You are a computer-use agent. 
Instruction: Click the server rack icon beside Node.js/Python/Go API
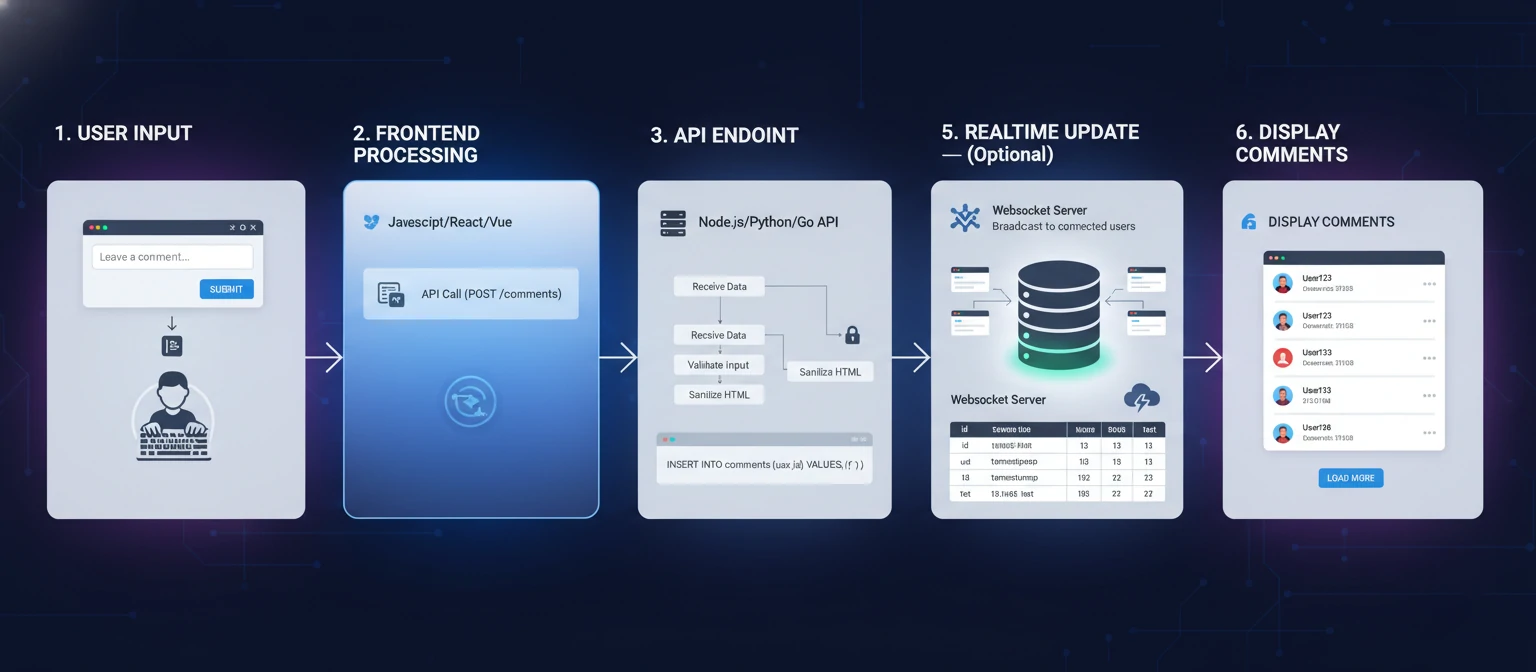673,223
